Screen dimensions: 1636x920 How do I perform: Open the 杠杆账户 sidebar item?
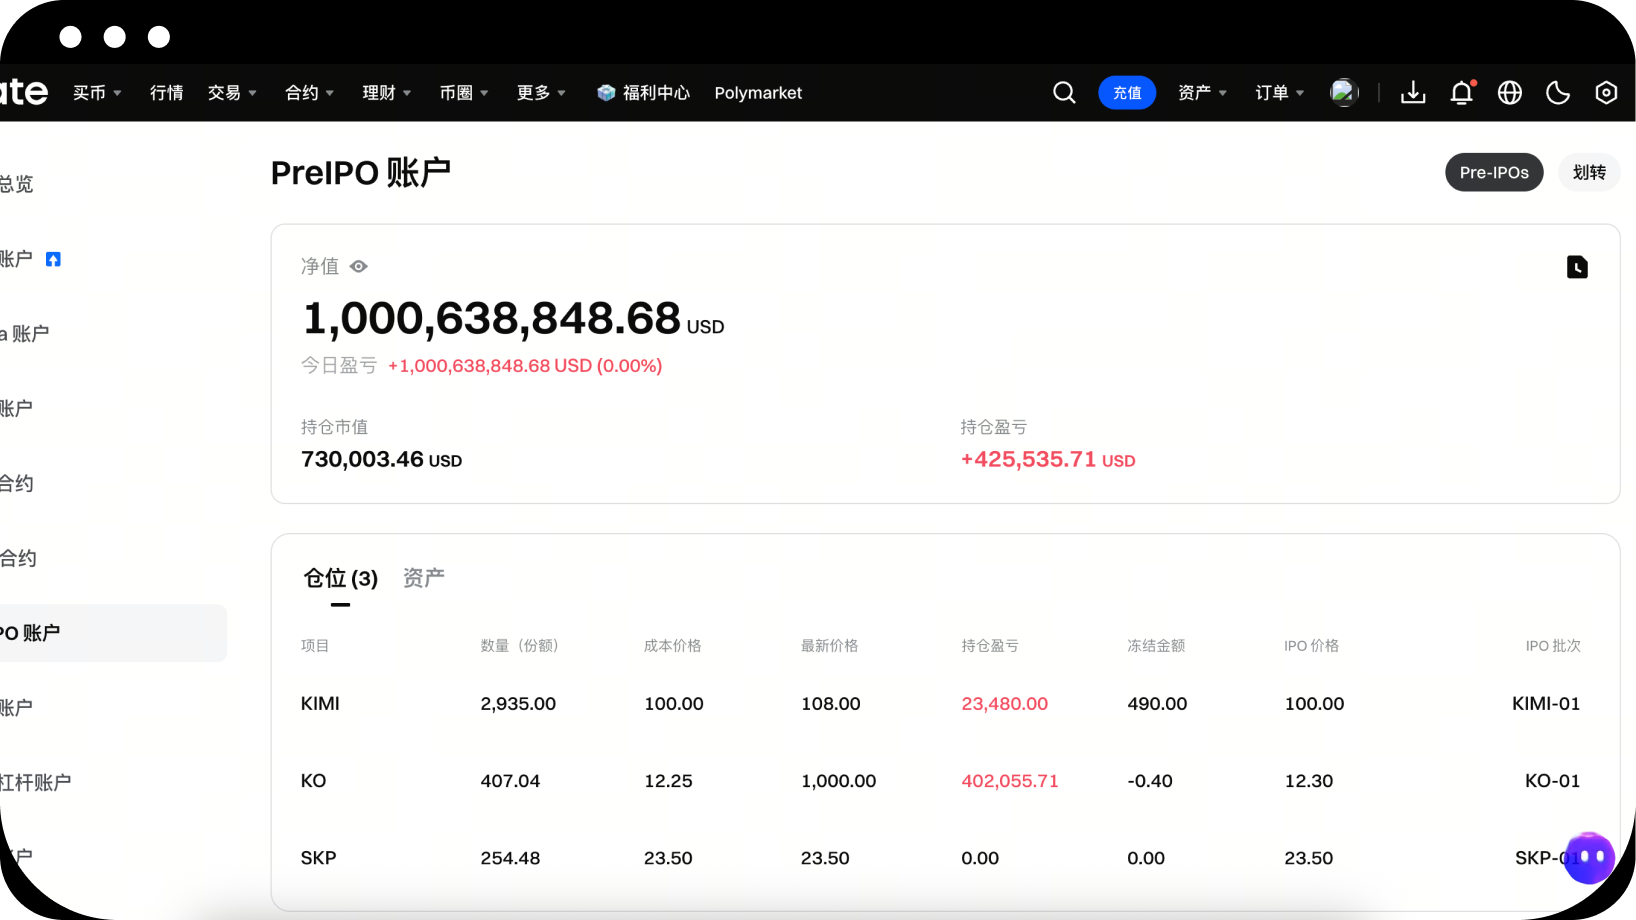coord(36,782)
